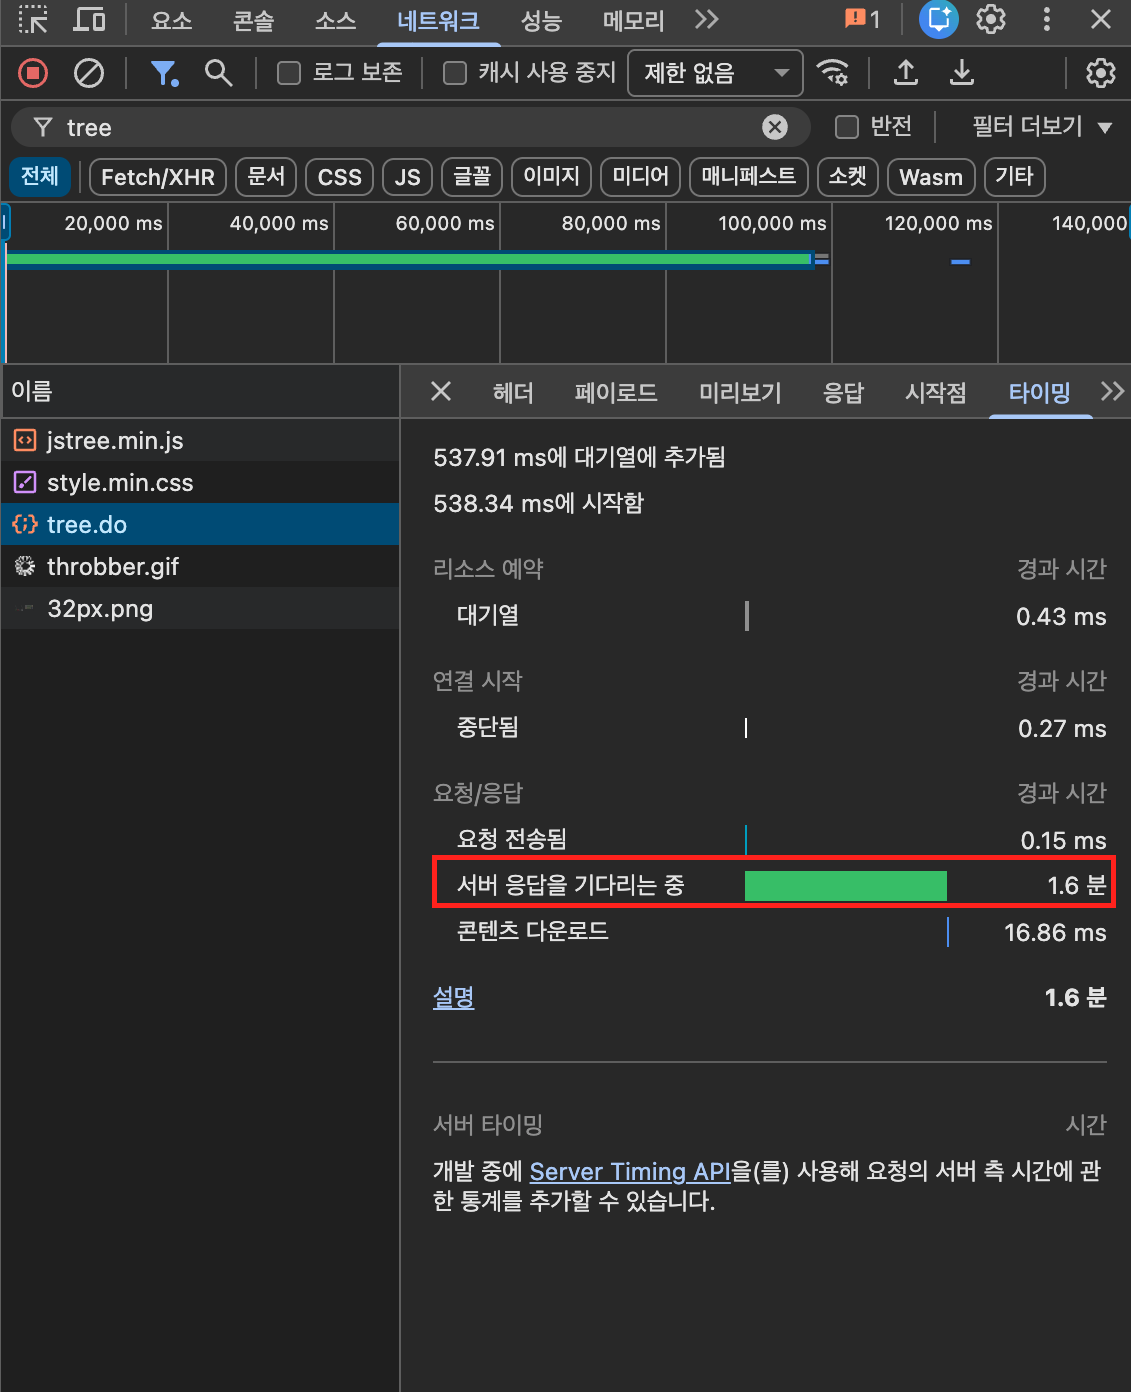Viewport: 1131px width, 1392px height.
Task: Open the DevTools three-dot menu
Action: point(1047,19)
